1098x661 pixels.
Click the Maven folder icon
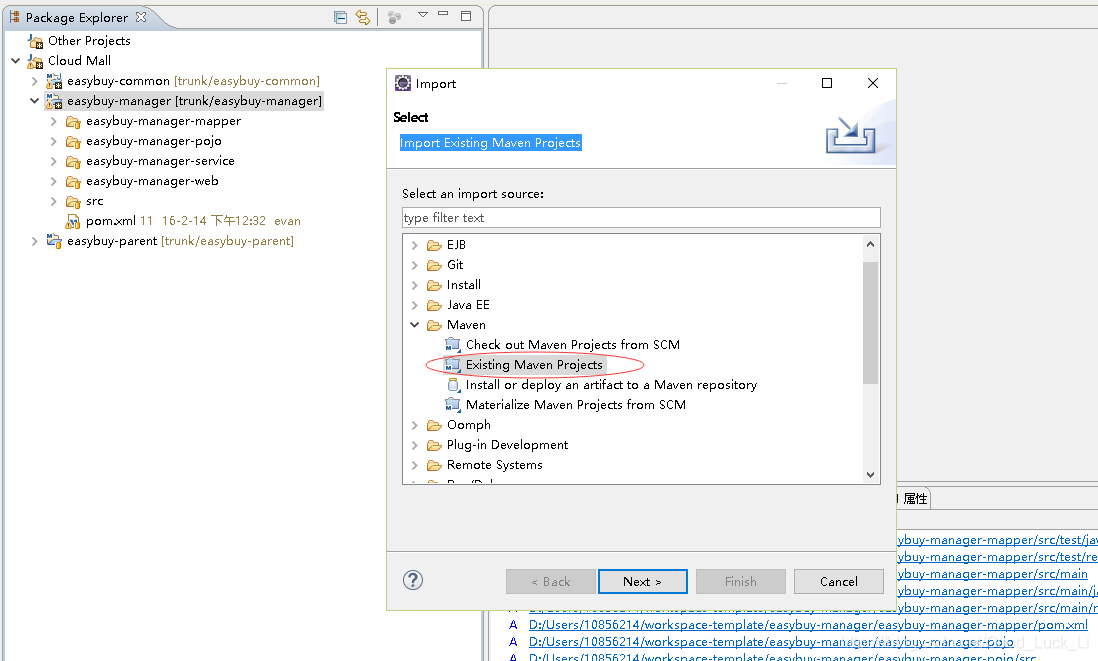434,325
